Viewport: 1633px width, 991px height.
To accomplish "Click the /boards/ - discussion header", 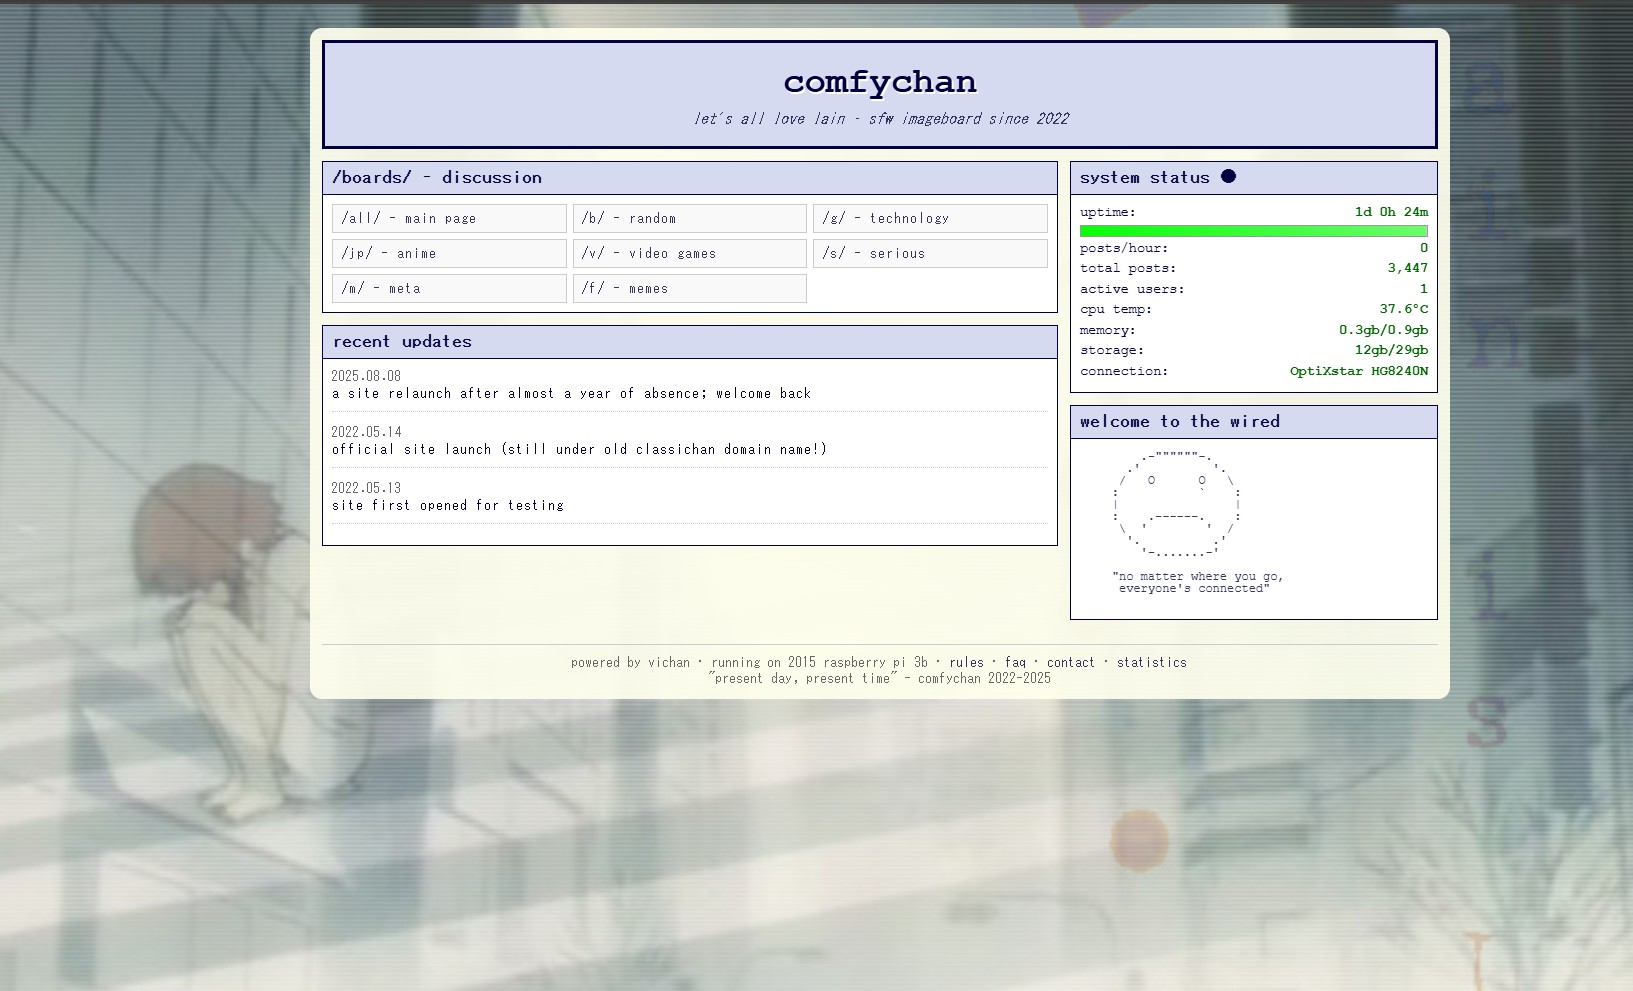I will point(437,178).
